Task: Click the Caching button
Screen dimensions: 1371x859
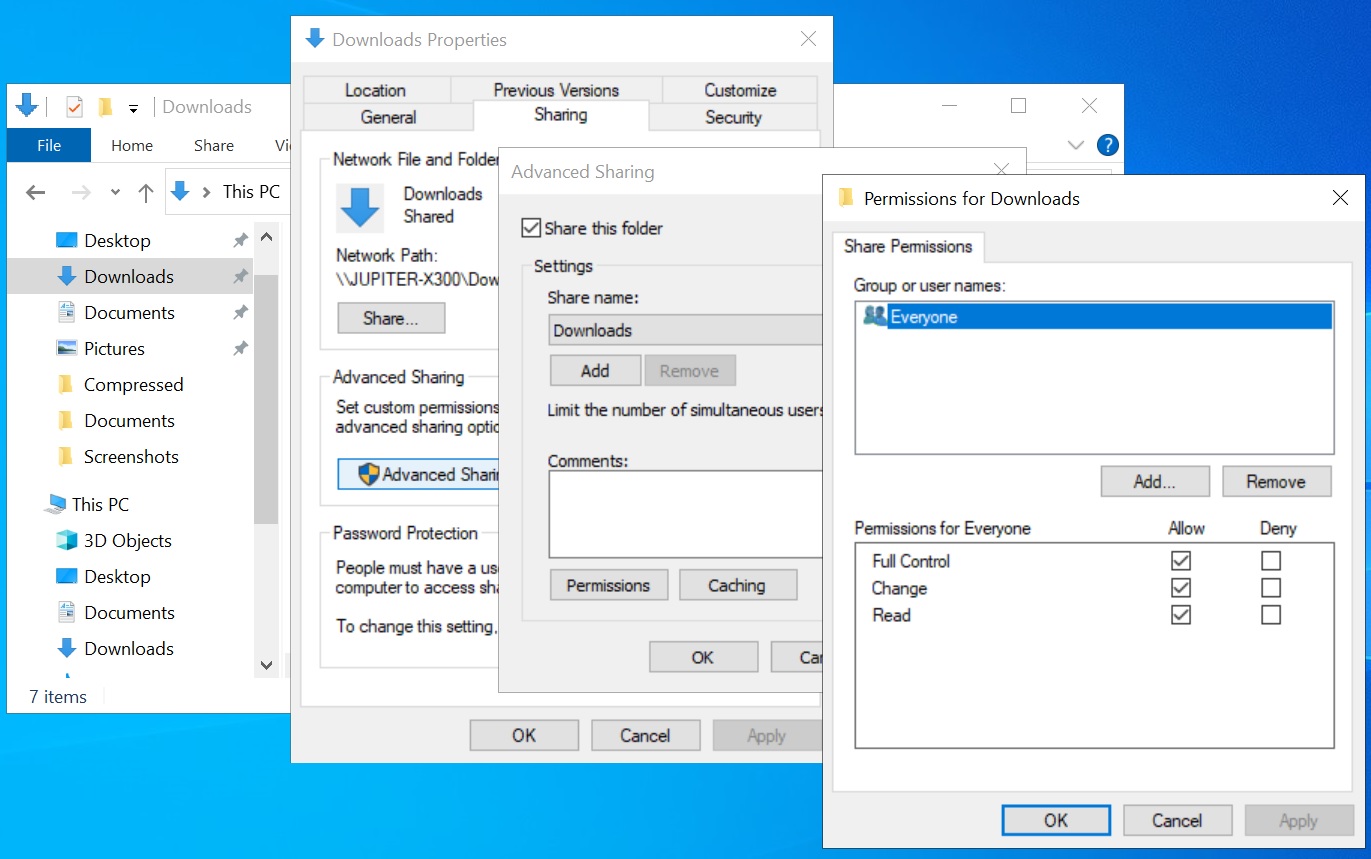Action: 737,586
